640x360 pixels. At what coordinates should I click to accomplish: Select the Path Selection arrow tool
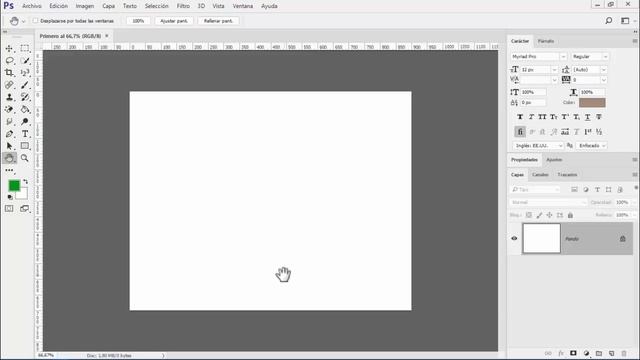tap(9, 146)
